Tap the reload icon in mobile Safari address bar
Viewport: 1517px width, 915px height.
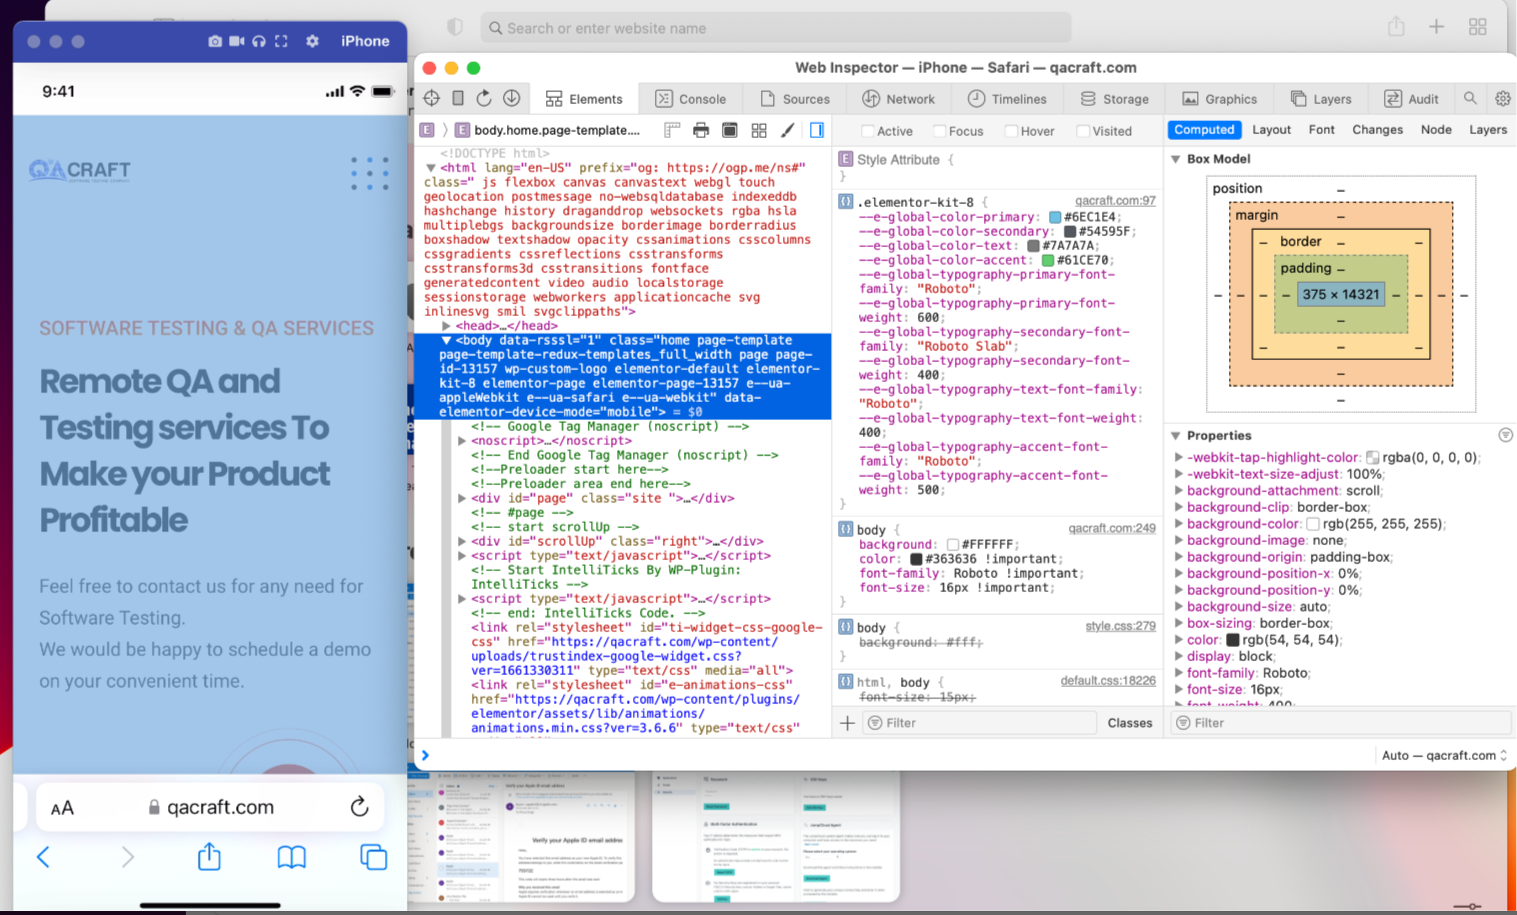(360, 806)
